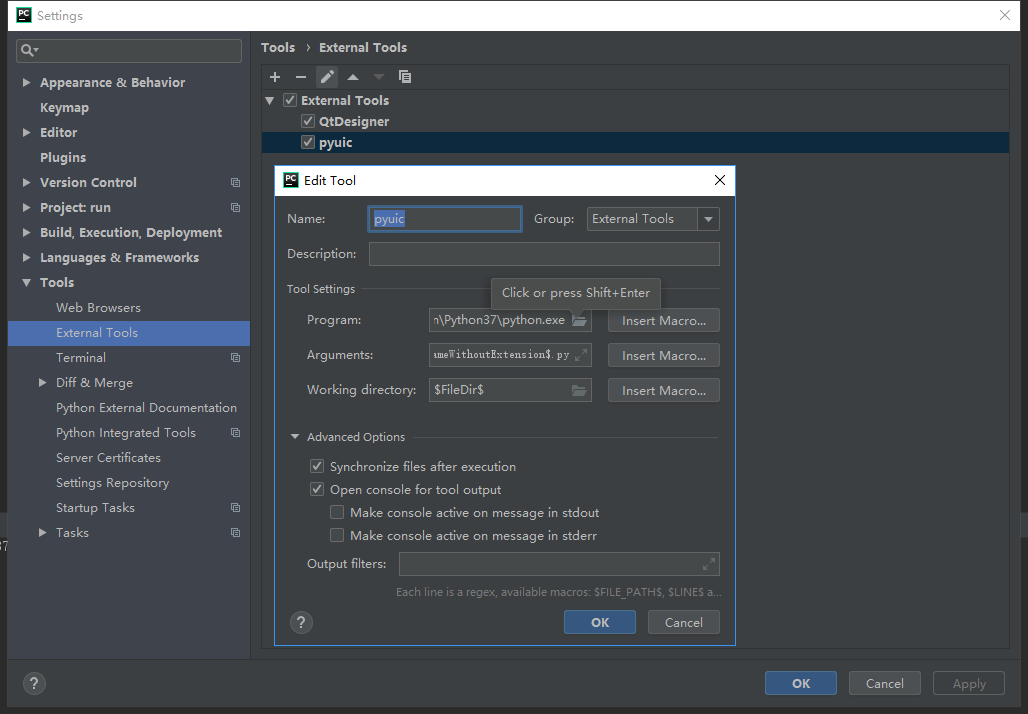Expand Build, Execution, Deployment node
Viewport: 1028px width, 714px height.
[26, 232]
